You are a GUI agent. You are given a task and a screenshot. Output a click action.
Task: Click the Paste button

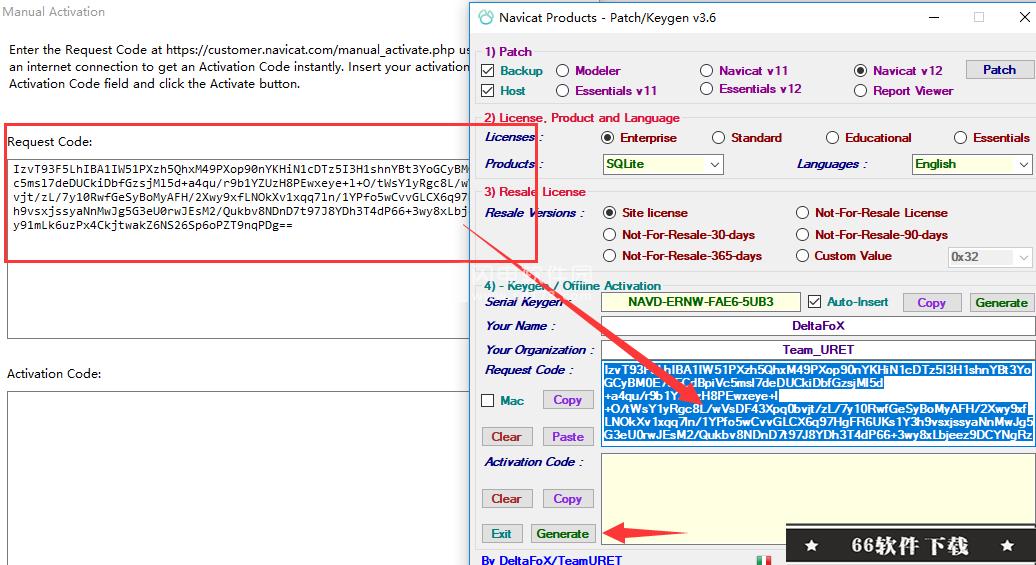point(568,437)
